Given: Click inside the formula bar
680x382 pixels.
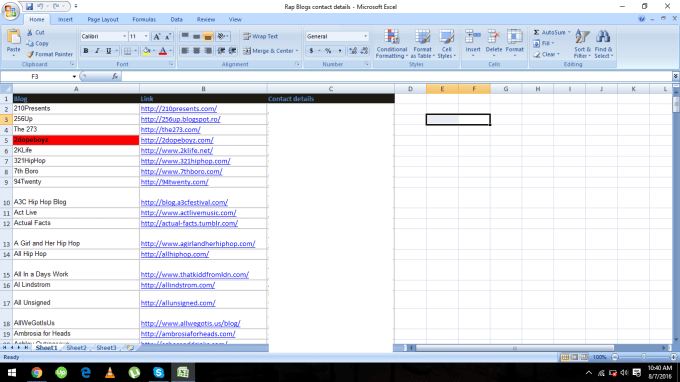Looking at the screenshot, I should tap(396, 76).
